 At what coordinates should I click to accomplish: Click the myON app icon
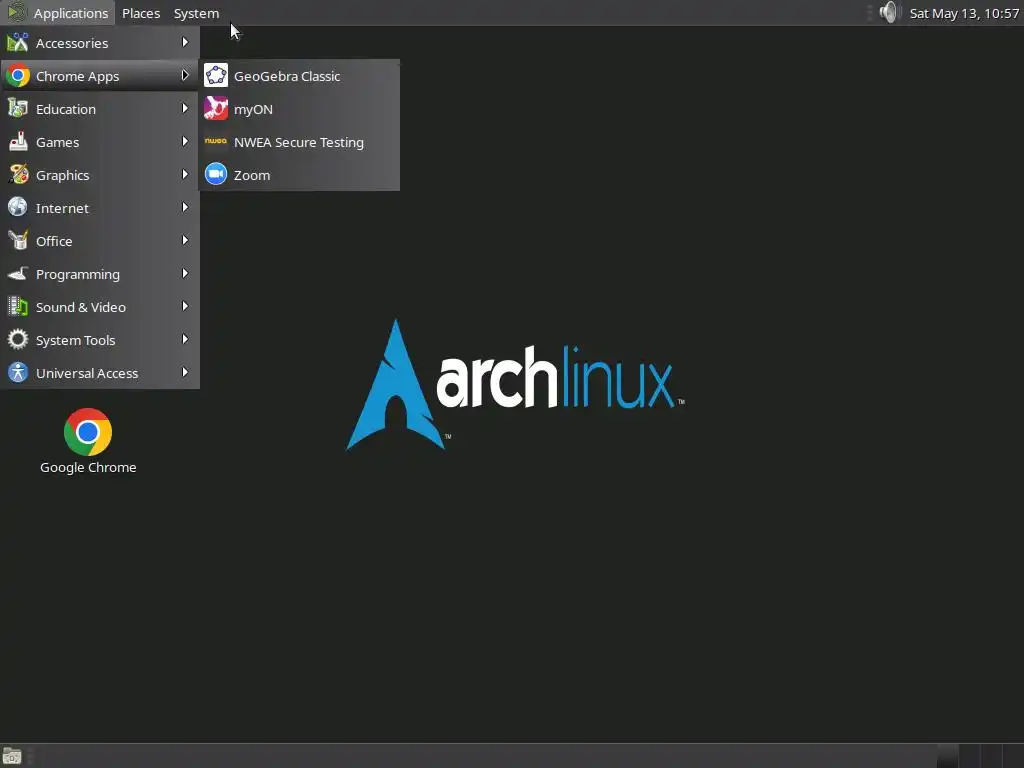(216, 109)
